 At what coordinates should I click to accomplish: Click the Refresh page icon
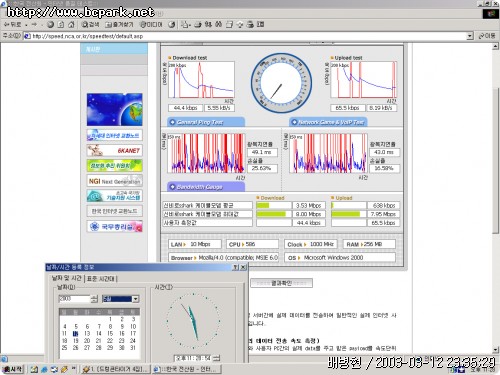click(61, 25)
